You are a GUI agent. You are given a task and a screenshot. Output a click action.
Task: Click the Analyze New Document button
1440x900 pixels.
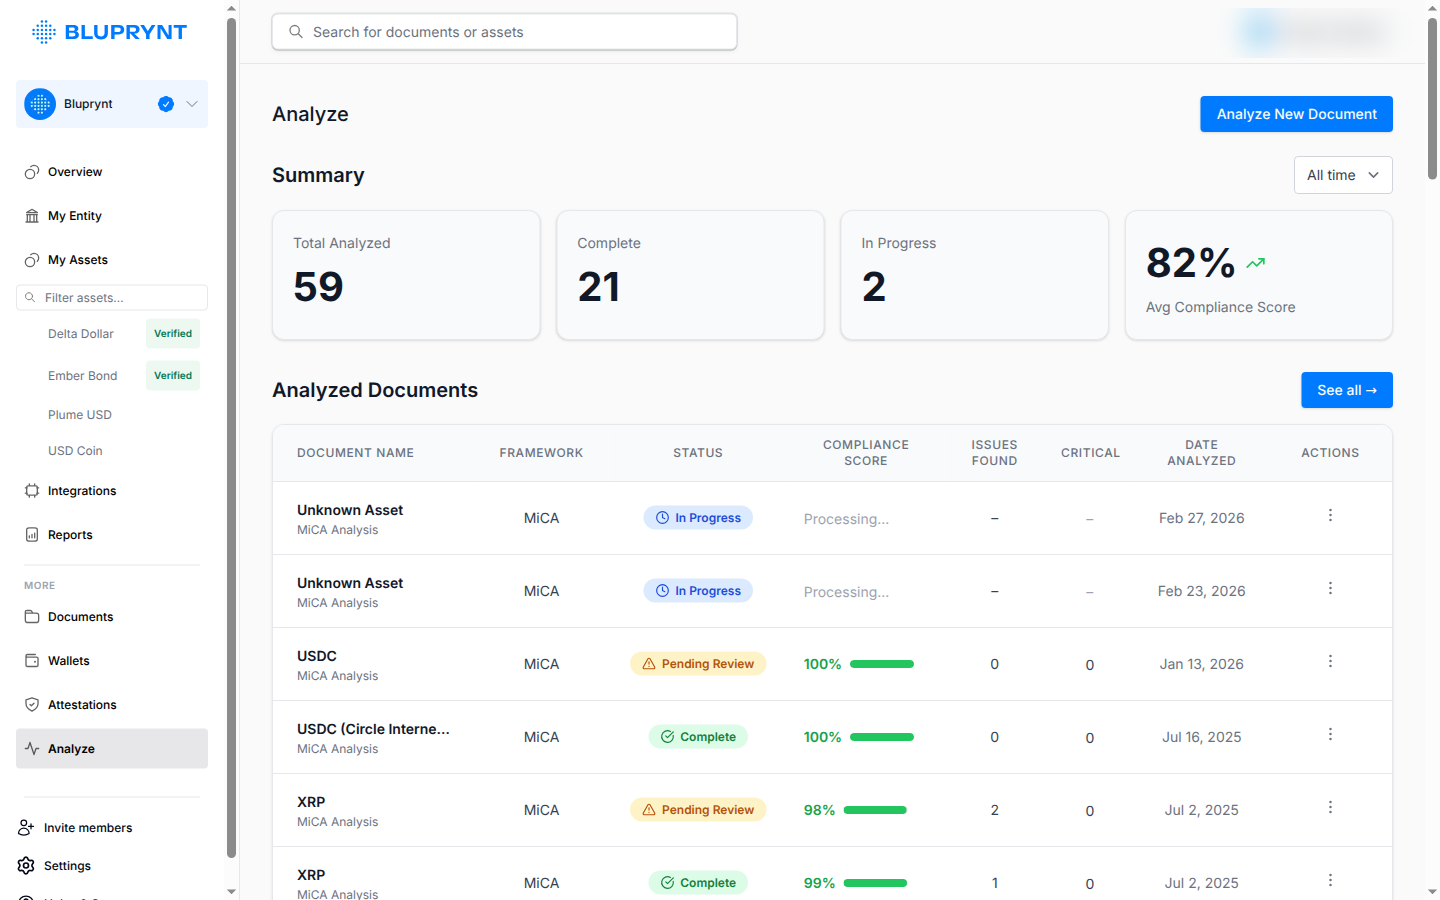pyautogui.click(x=1296, y=114)
